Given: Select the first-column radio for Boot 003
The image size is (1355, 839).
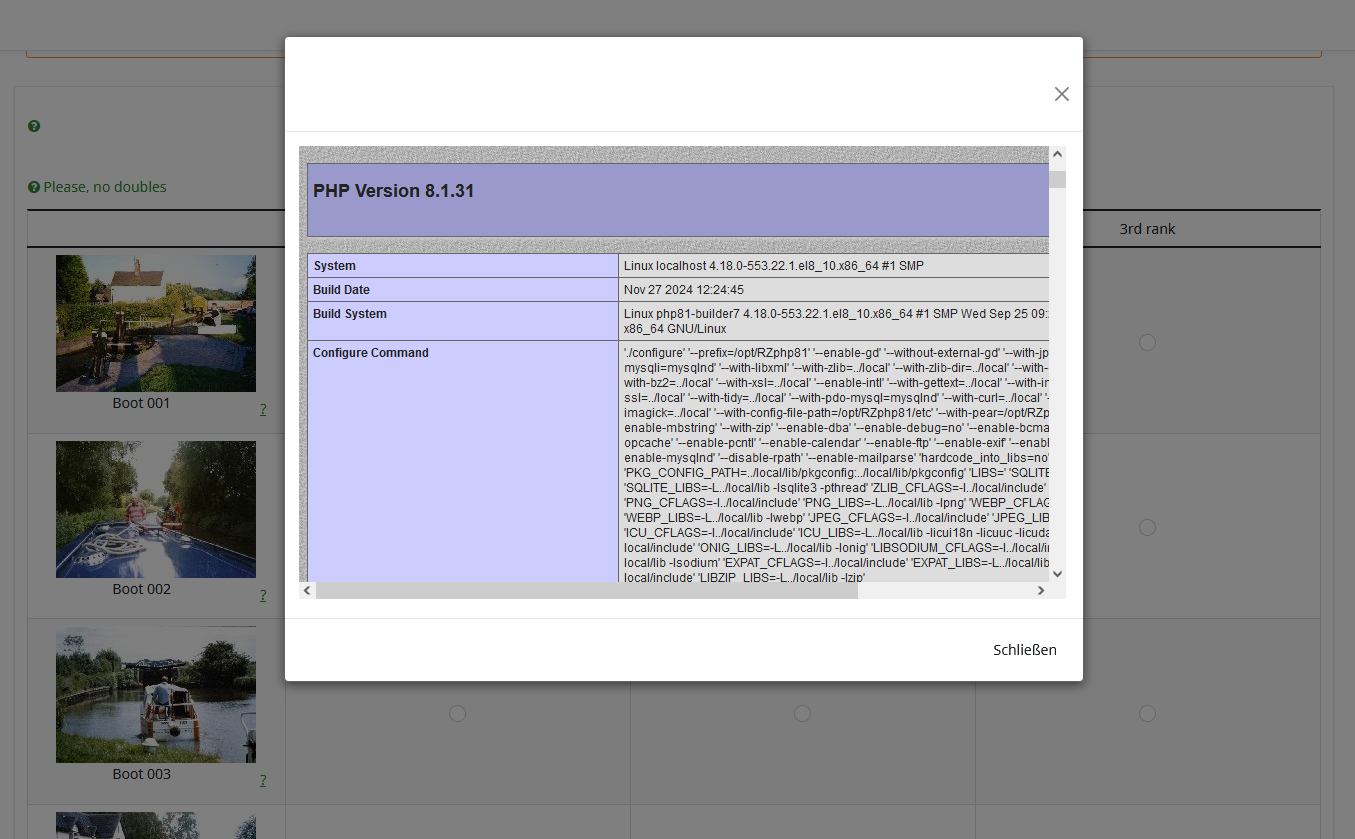Looking at the screenshot, I should (457, 713).
